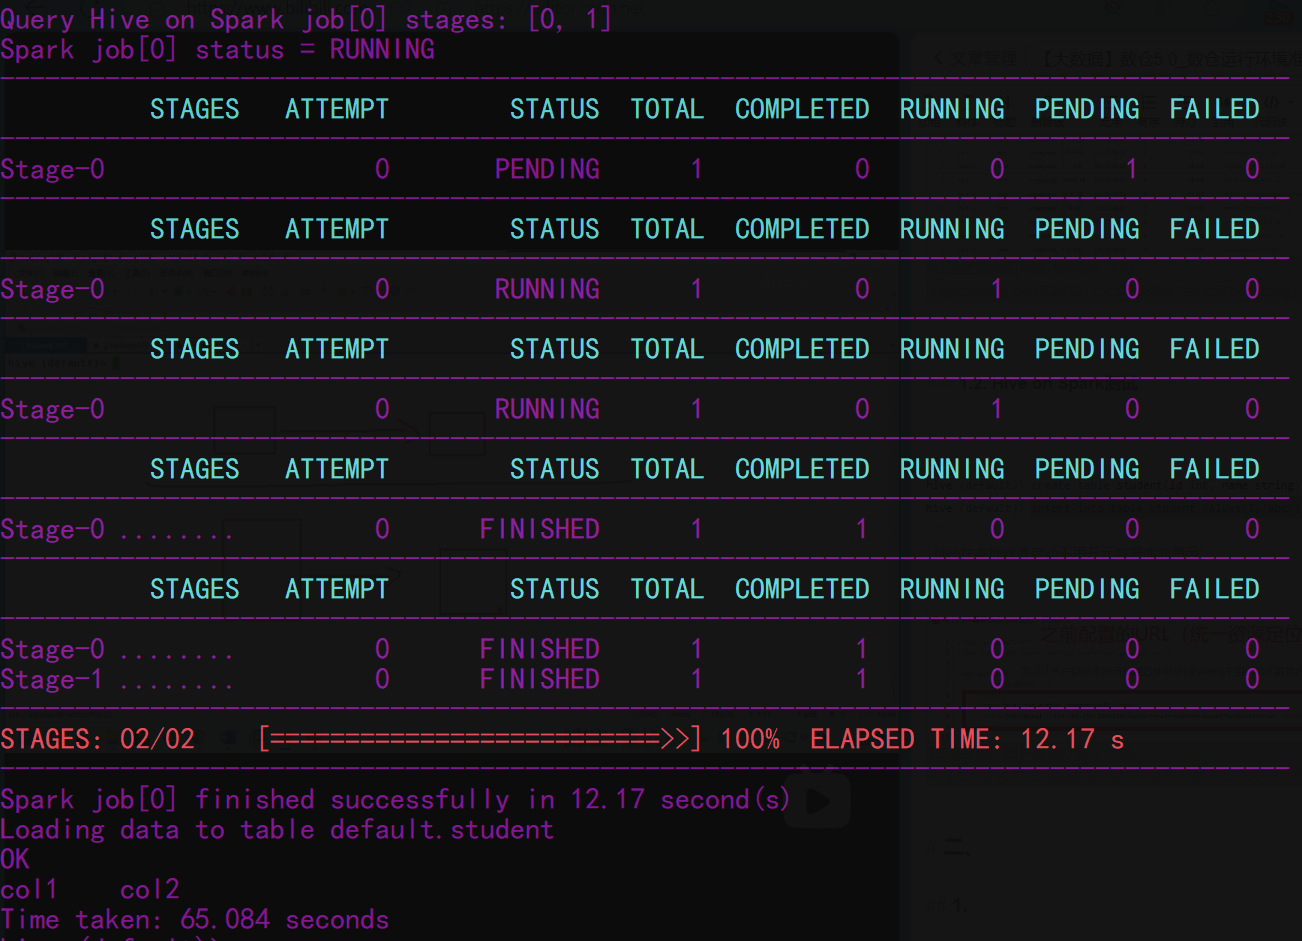Click the Stage-1 failed value 0

point(1252,679)
